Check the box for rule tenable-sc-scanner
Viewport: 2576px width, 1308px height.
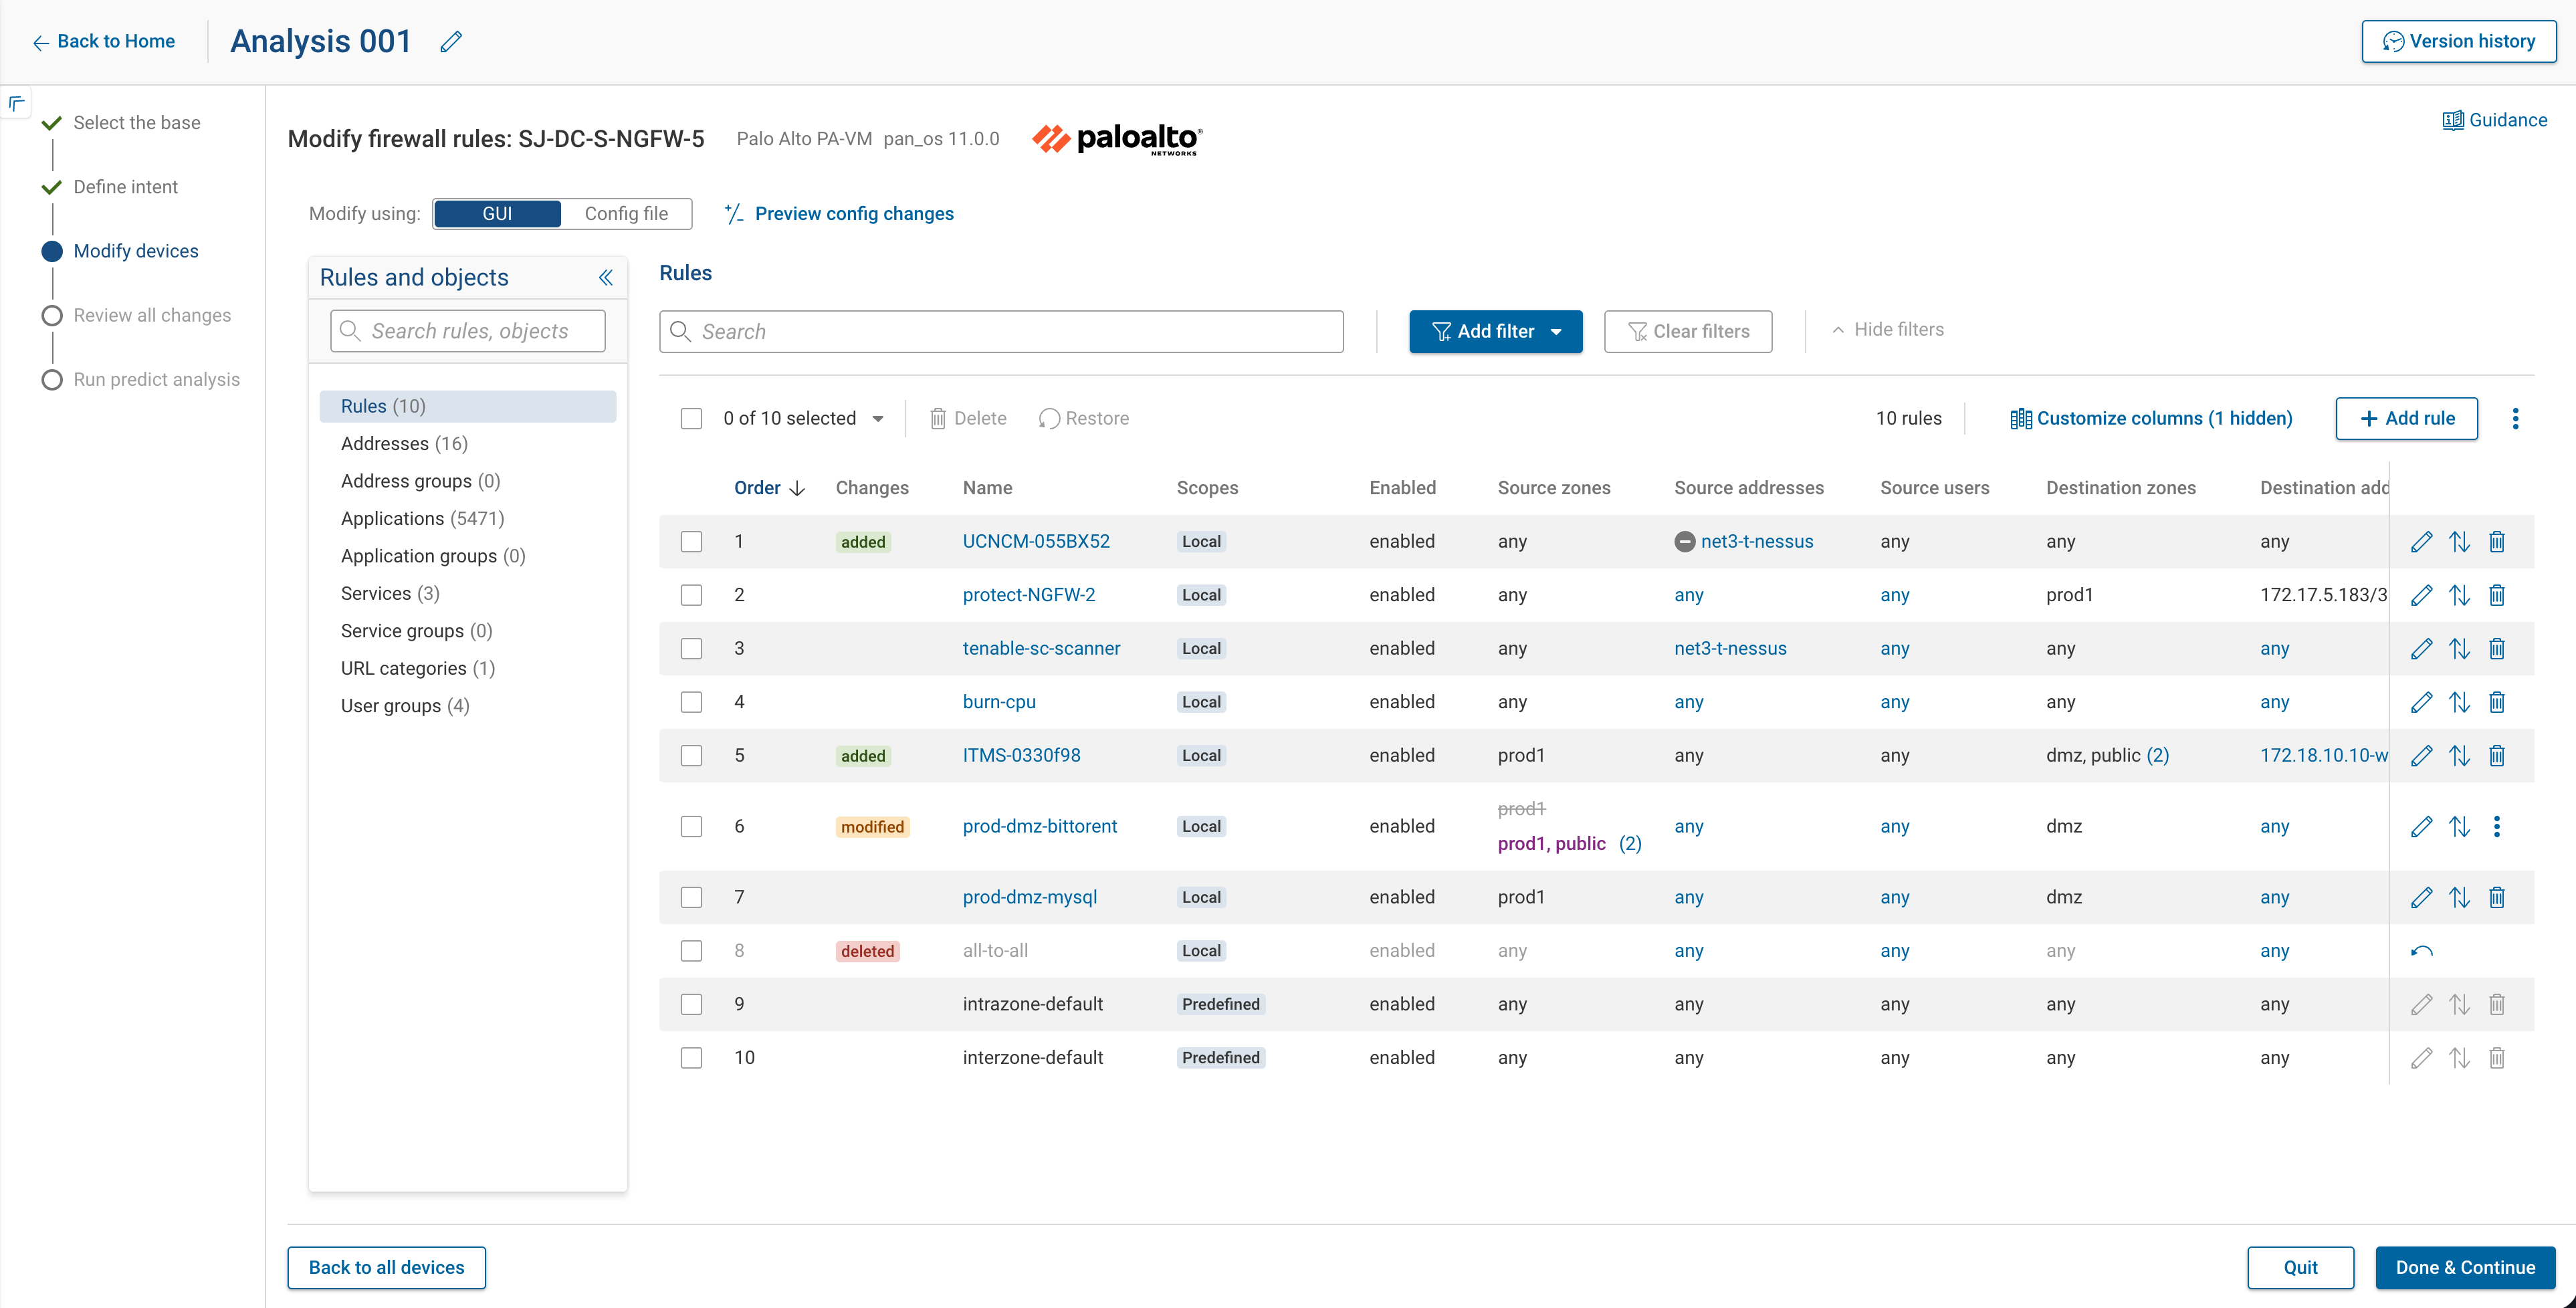pyautogui.click(x=691, y=648)
